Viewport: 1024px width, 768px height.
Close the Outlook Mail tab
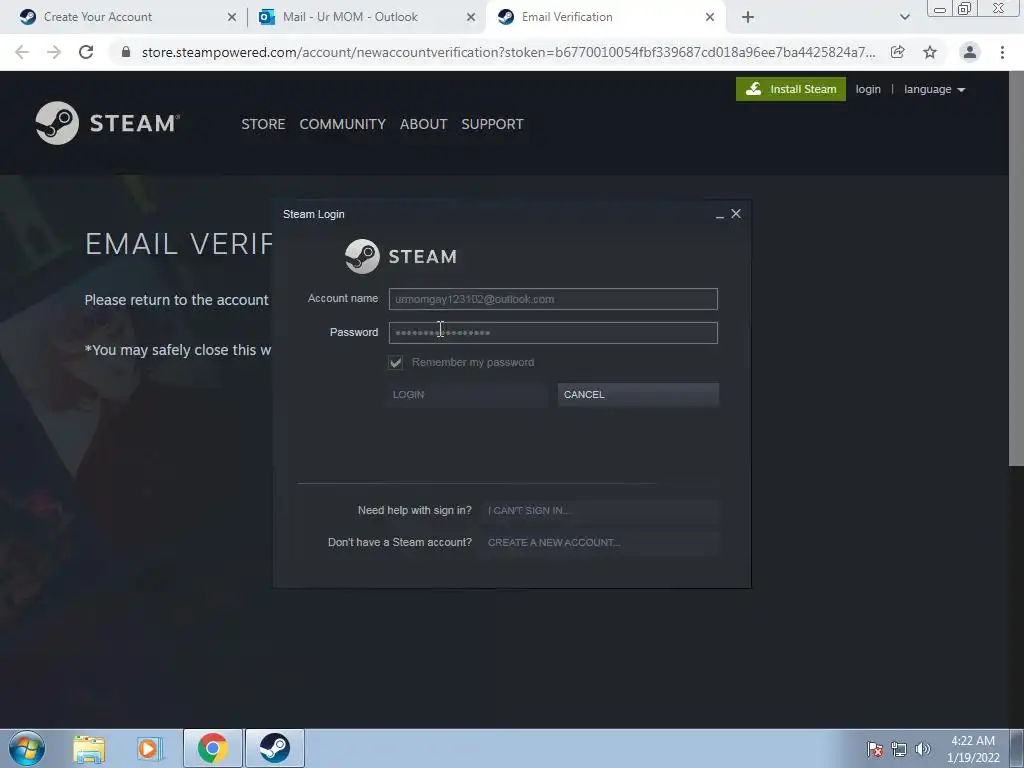coord(471,18)
